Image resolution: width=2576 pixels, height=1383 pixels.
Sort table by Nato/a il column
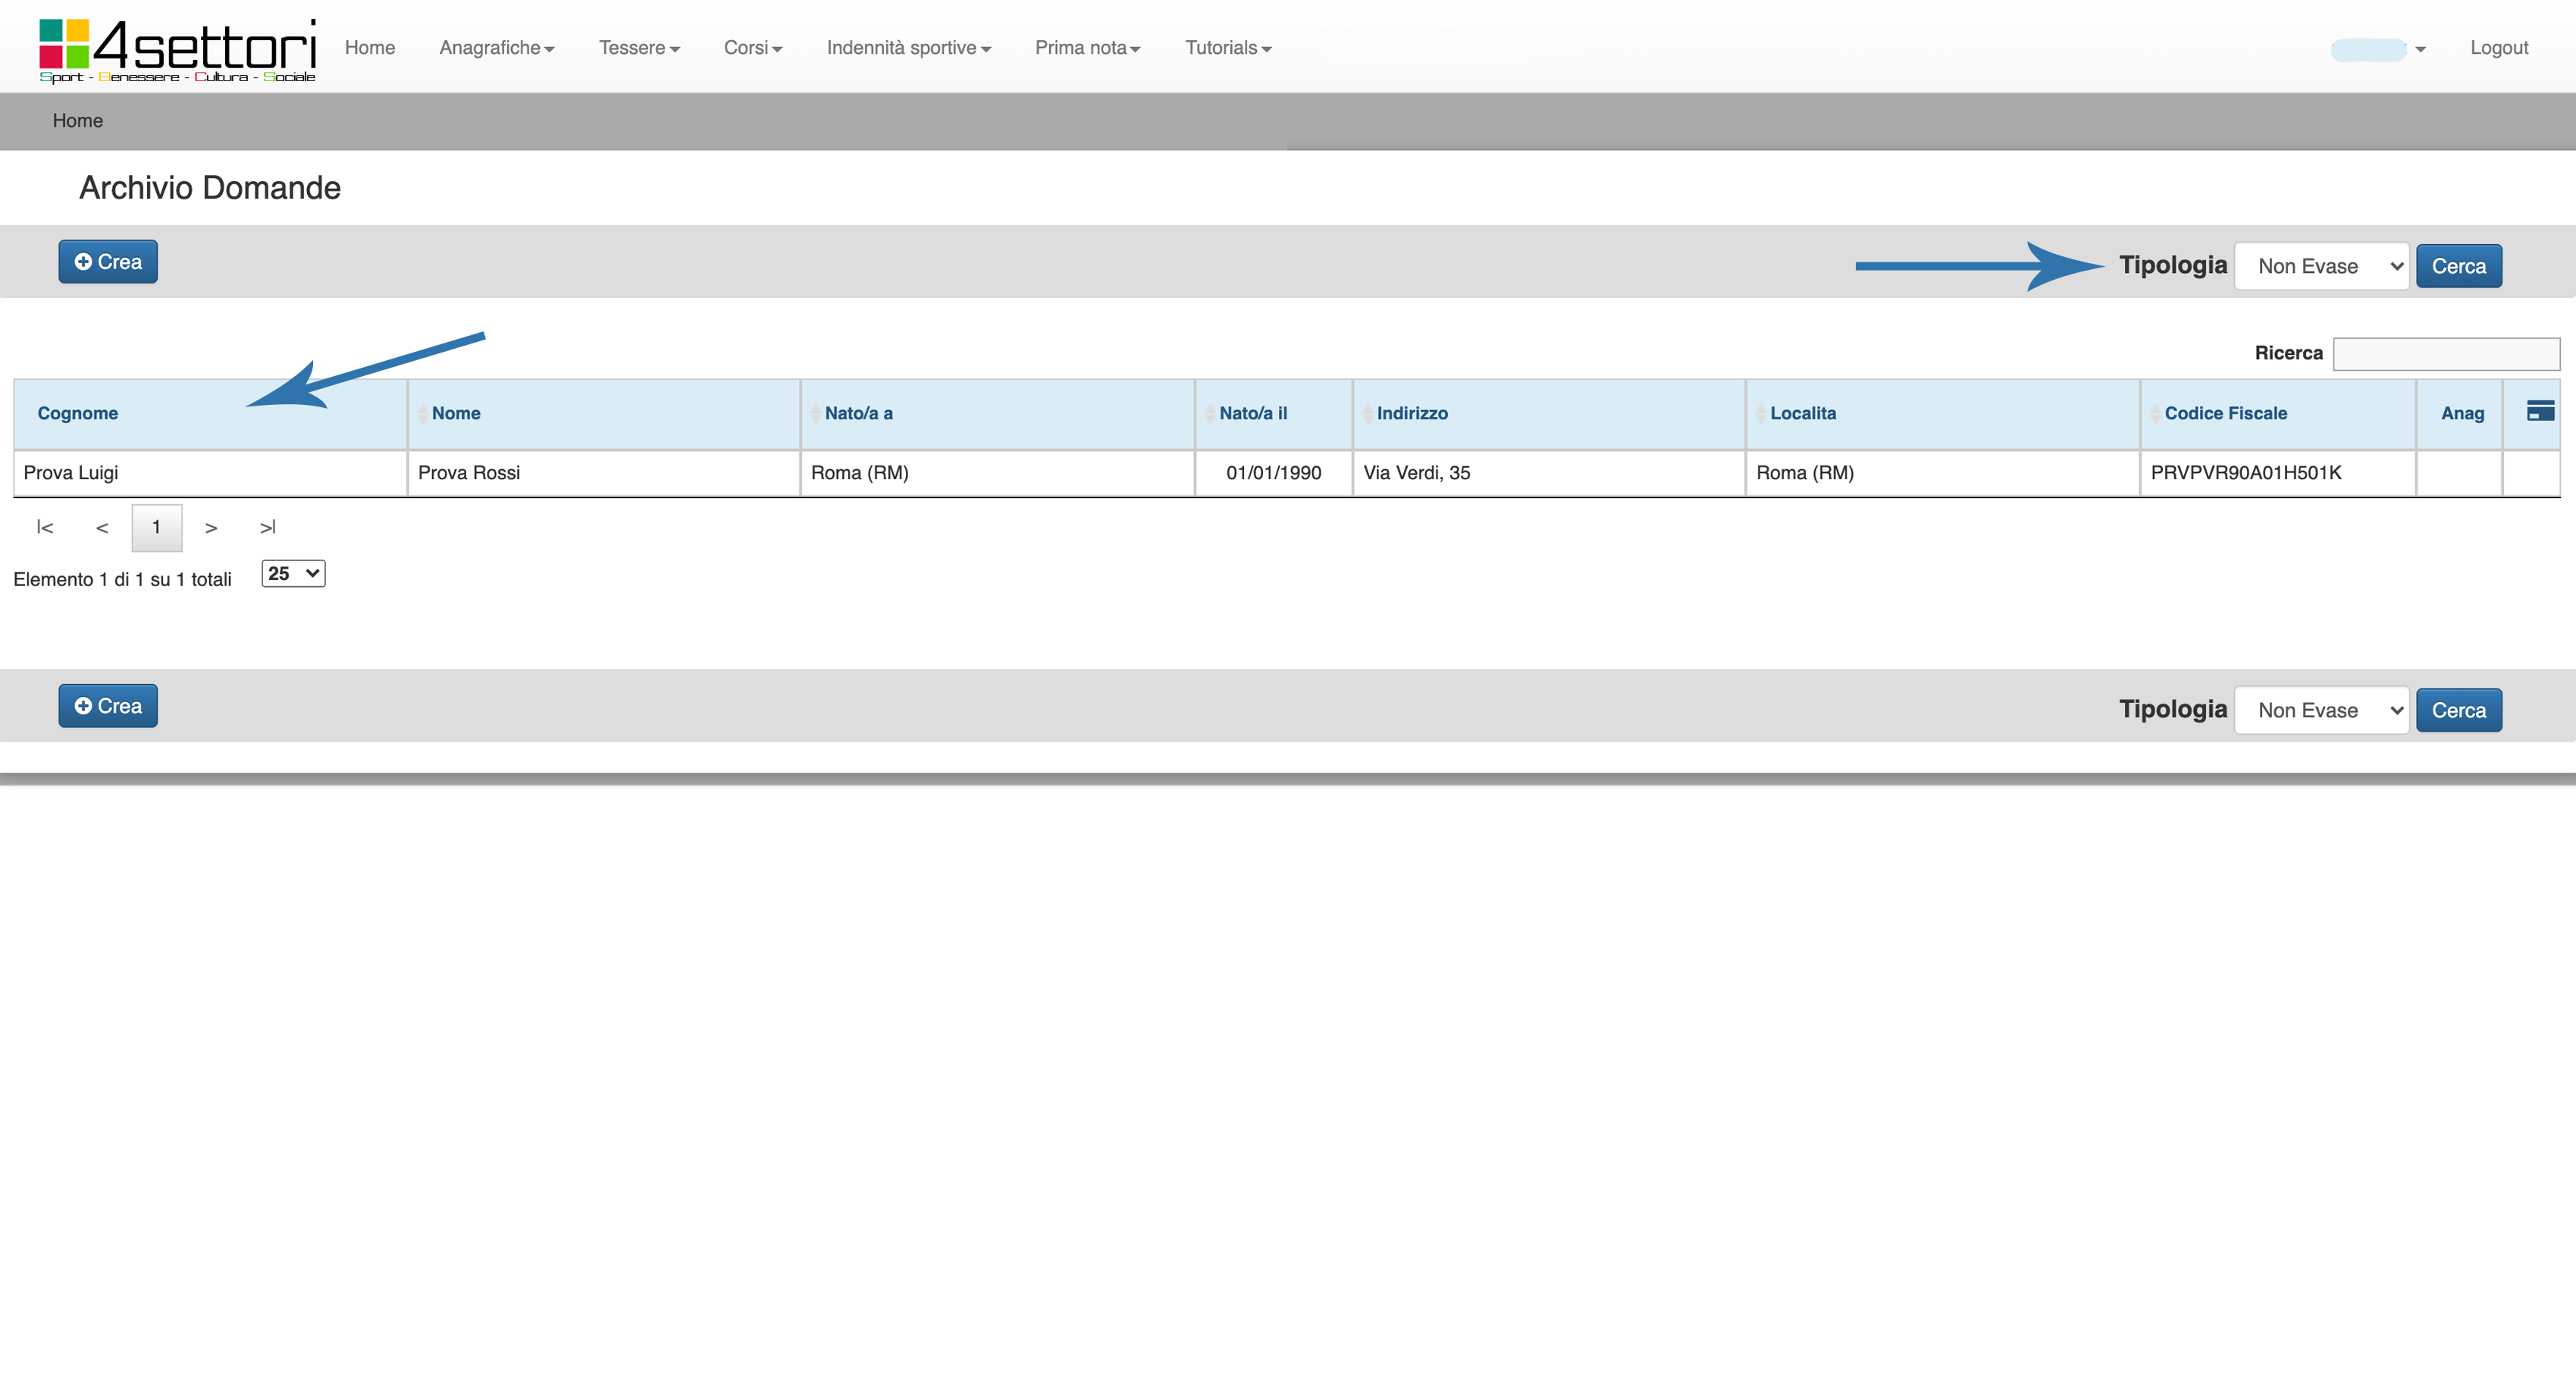[x=1253, y=413]
